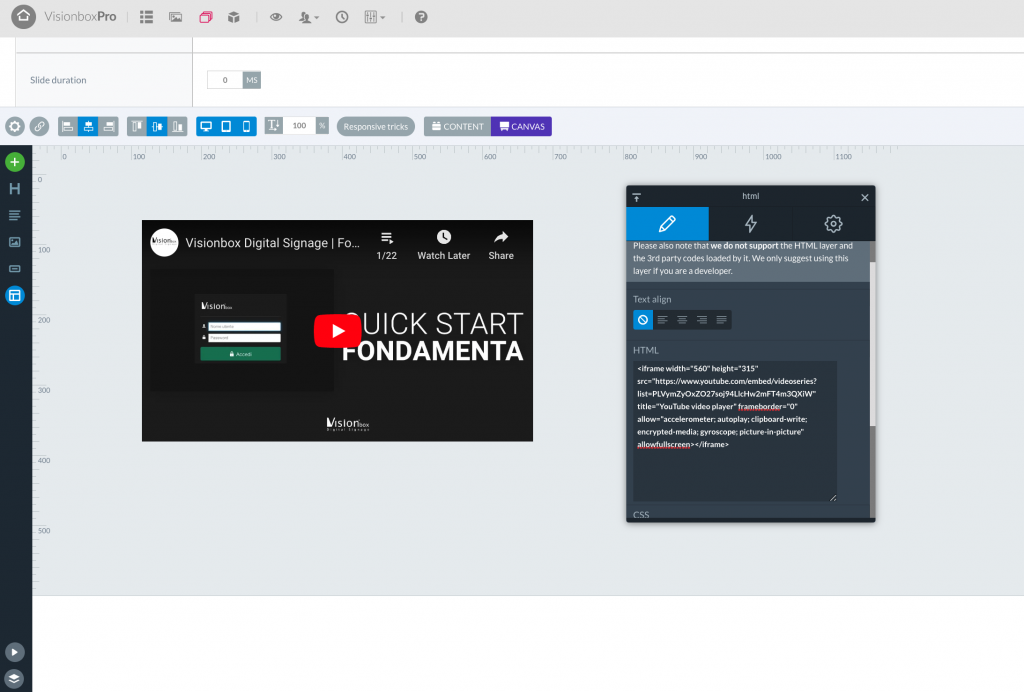Open the pink slides icon in top bar
This screenshot has height=692, width=1024.
click(x=206, y=17)
